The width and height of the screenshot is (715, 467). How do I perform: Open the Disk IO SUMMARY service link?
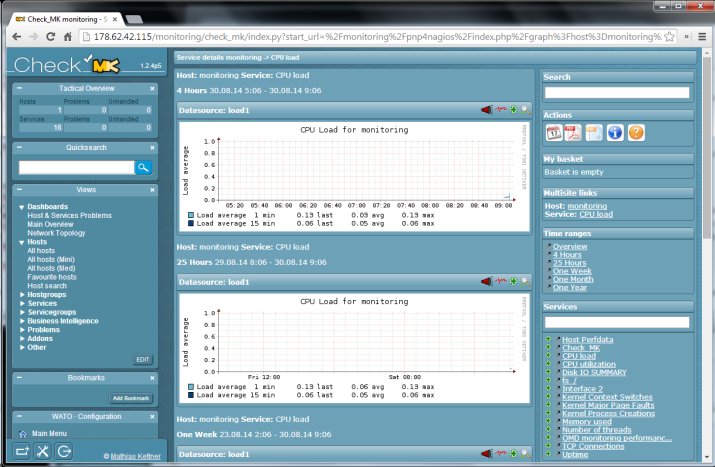coord(594,372)
